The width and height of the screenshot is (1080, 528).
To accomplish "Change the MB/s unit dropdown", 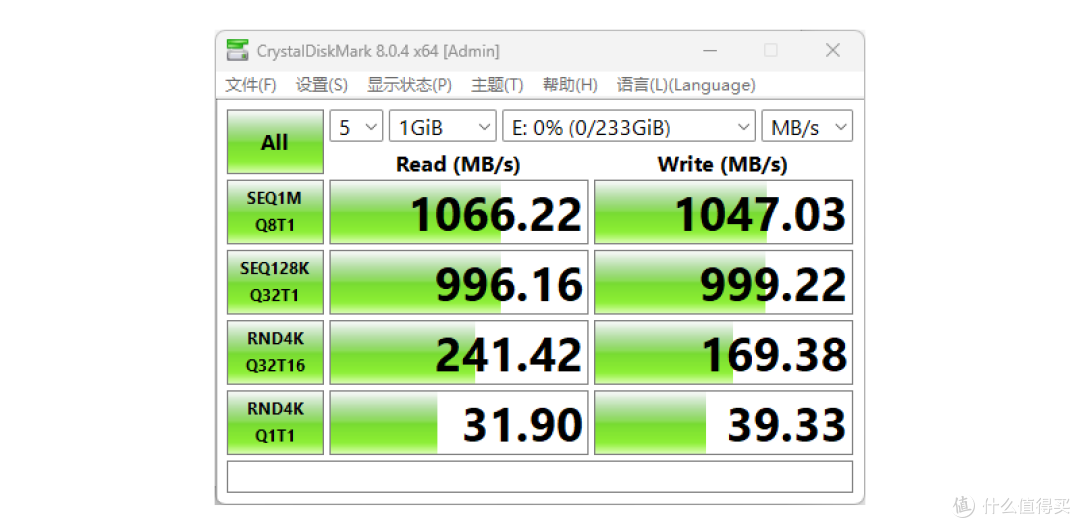I will [x=807, y=127].
